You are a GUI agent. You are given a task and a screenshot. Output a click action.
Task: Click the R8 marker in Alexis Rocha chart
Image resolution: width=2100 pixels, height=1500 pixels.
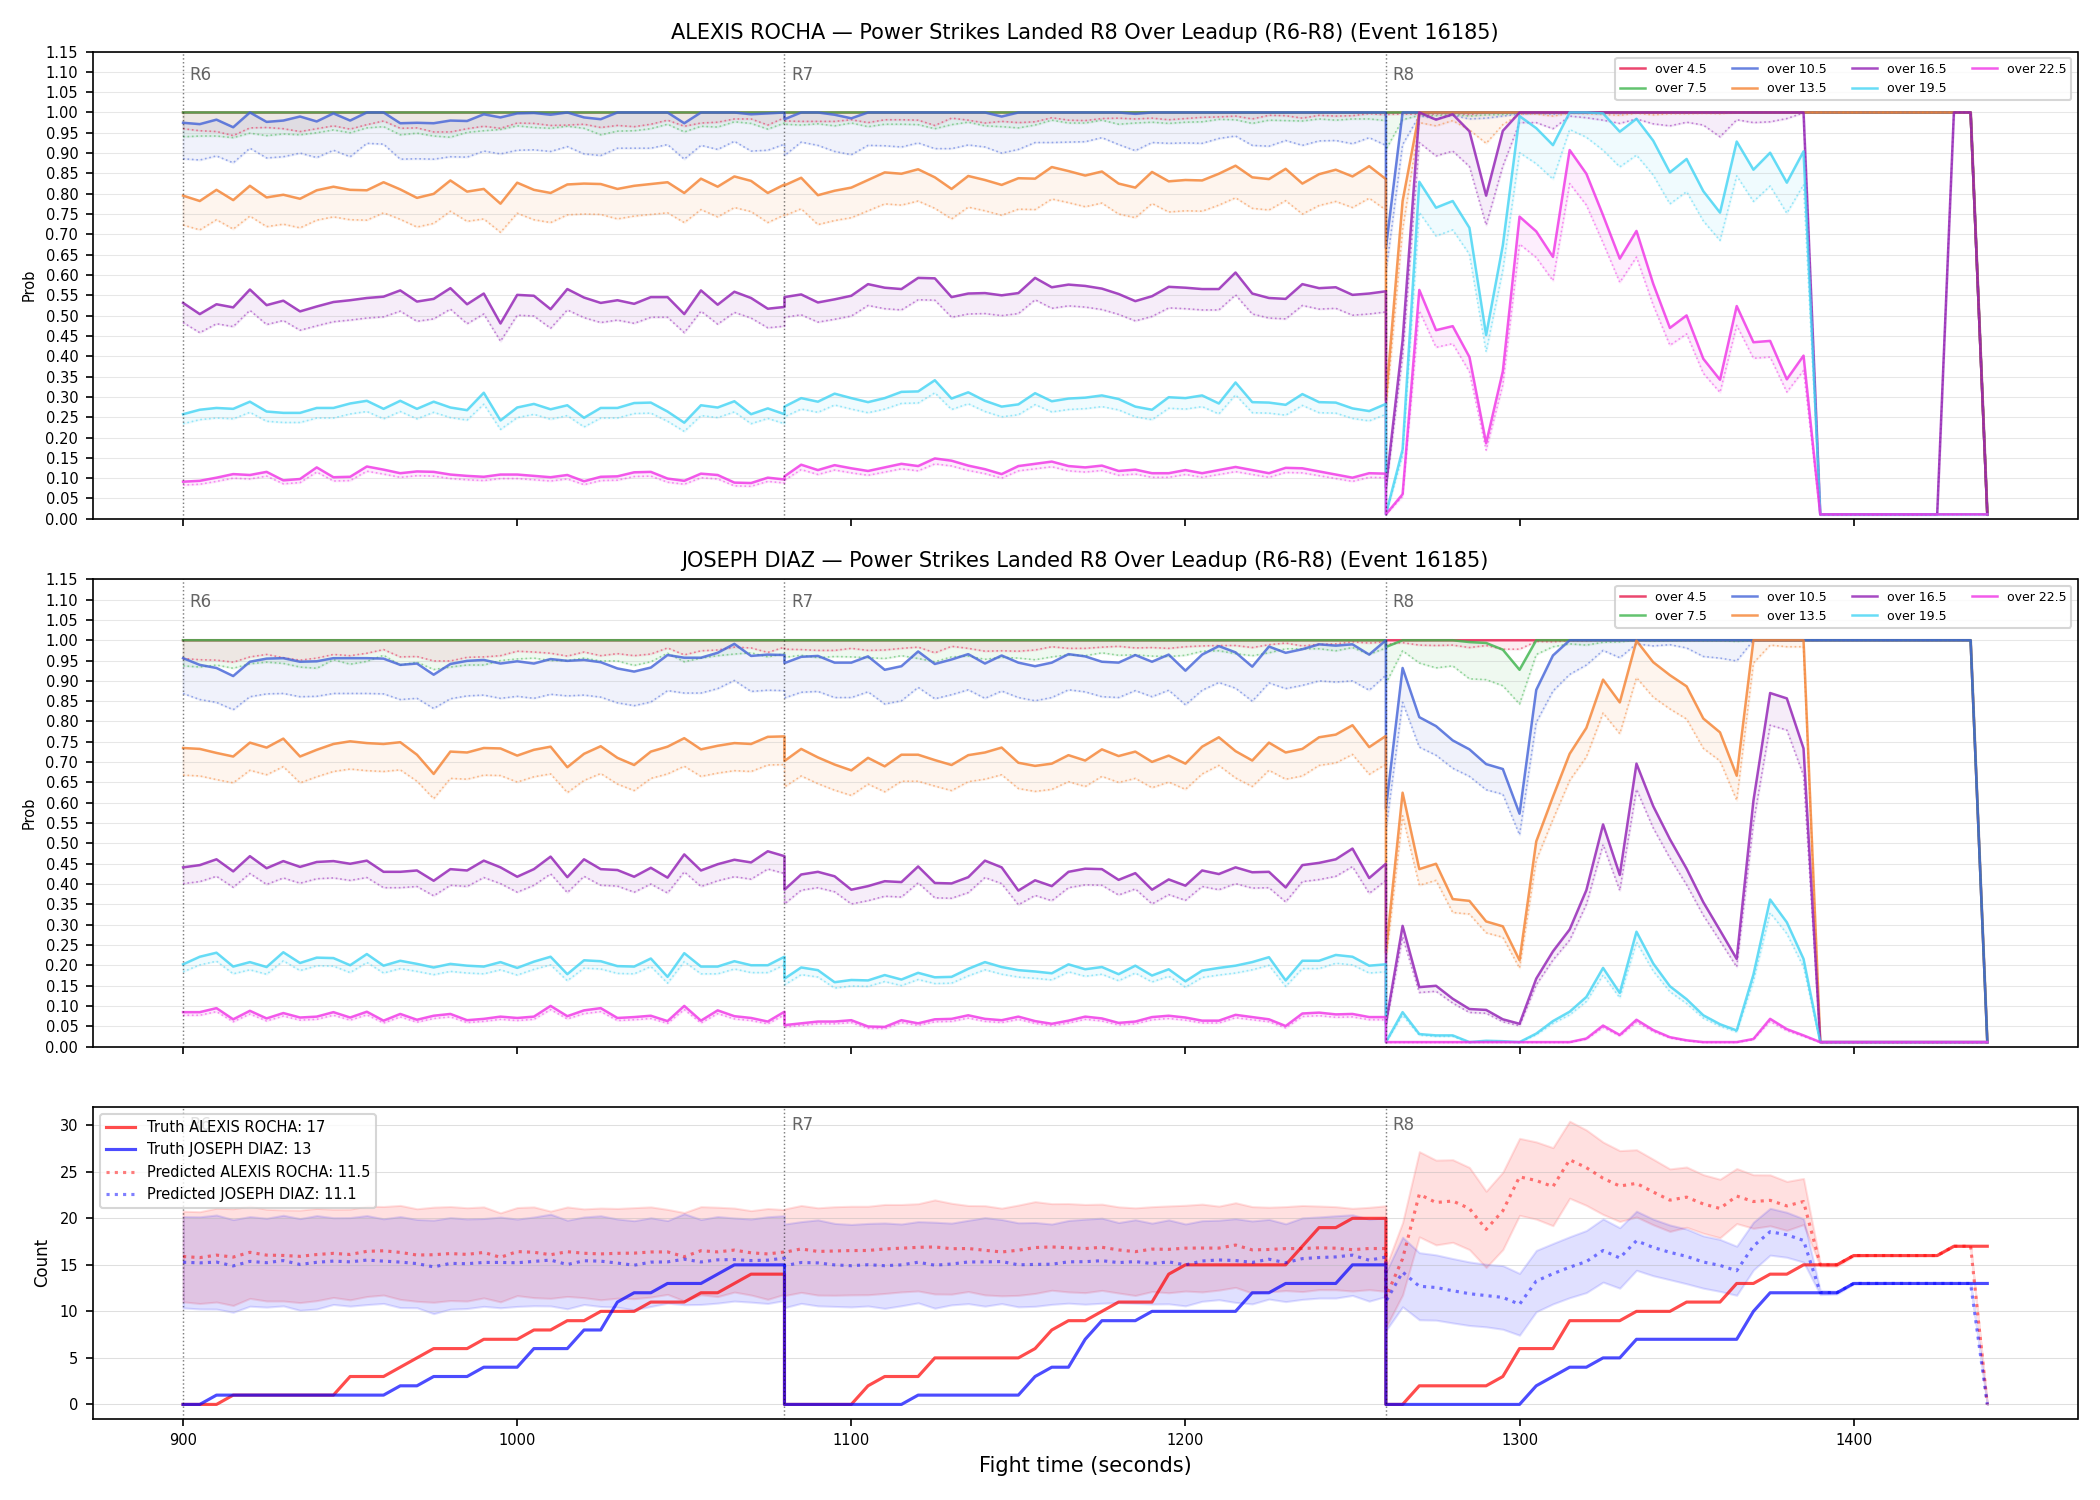[x=1403, y=74]
